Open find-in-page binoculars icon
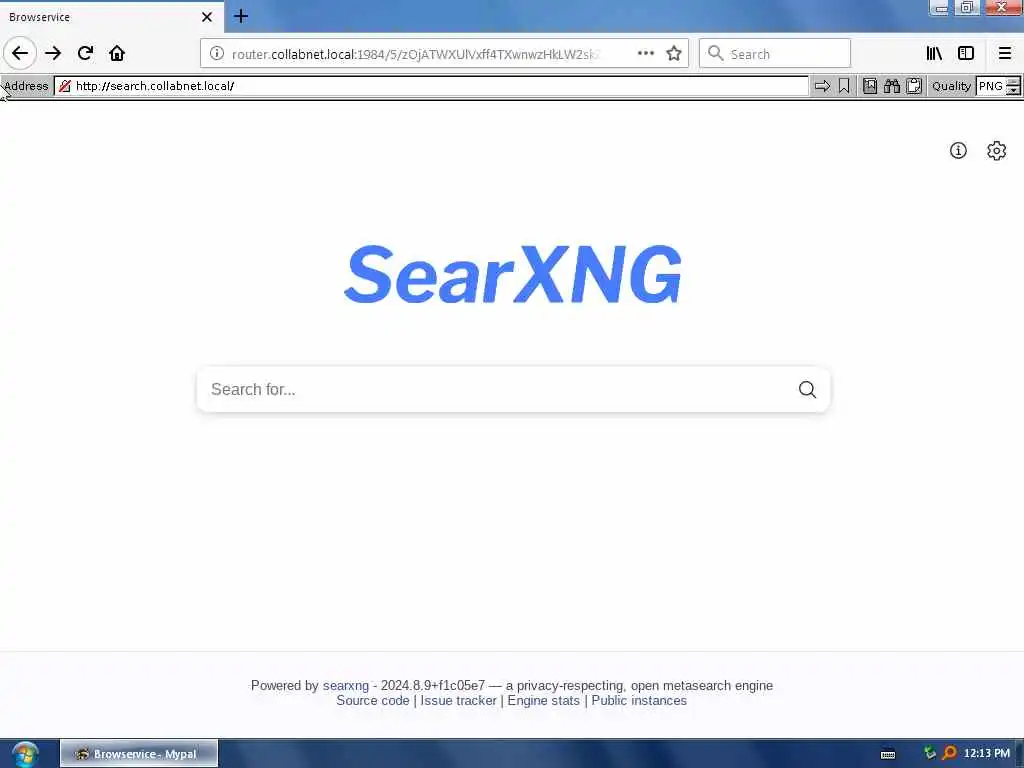 tap(892, 86)
